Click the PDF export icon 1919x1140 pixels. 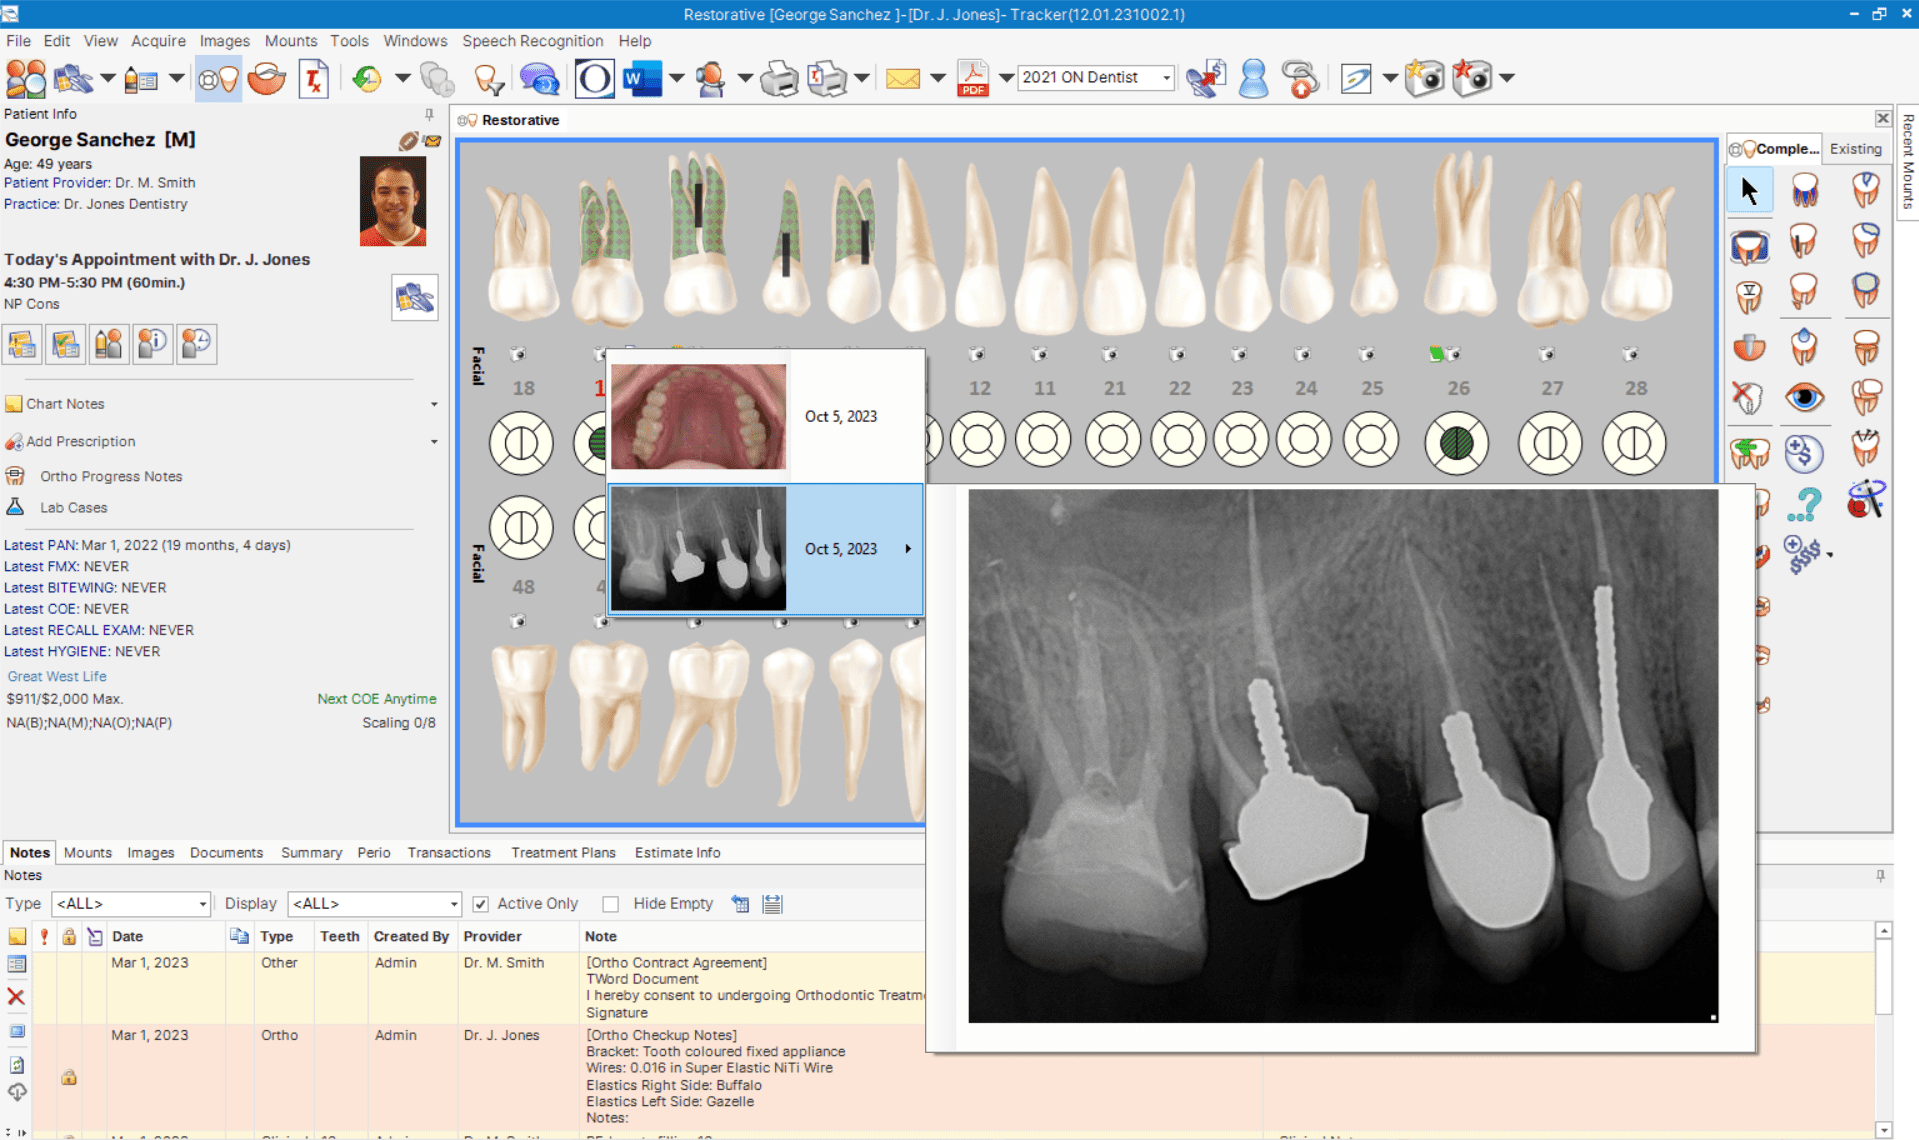(x=972, y=78)
